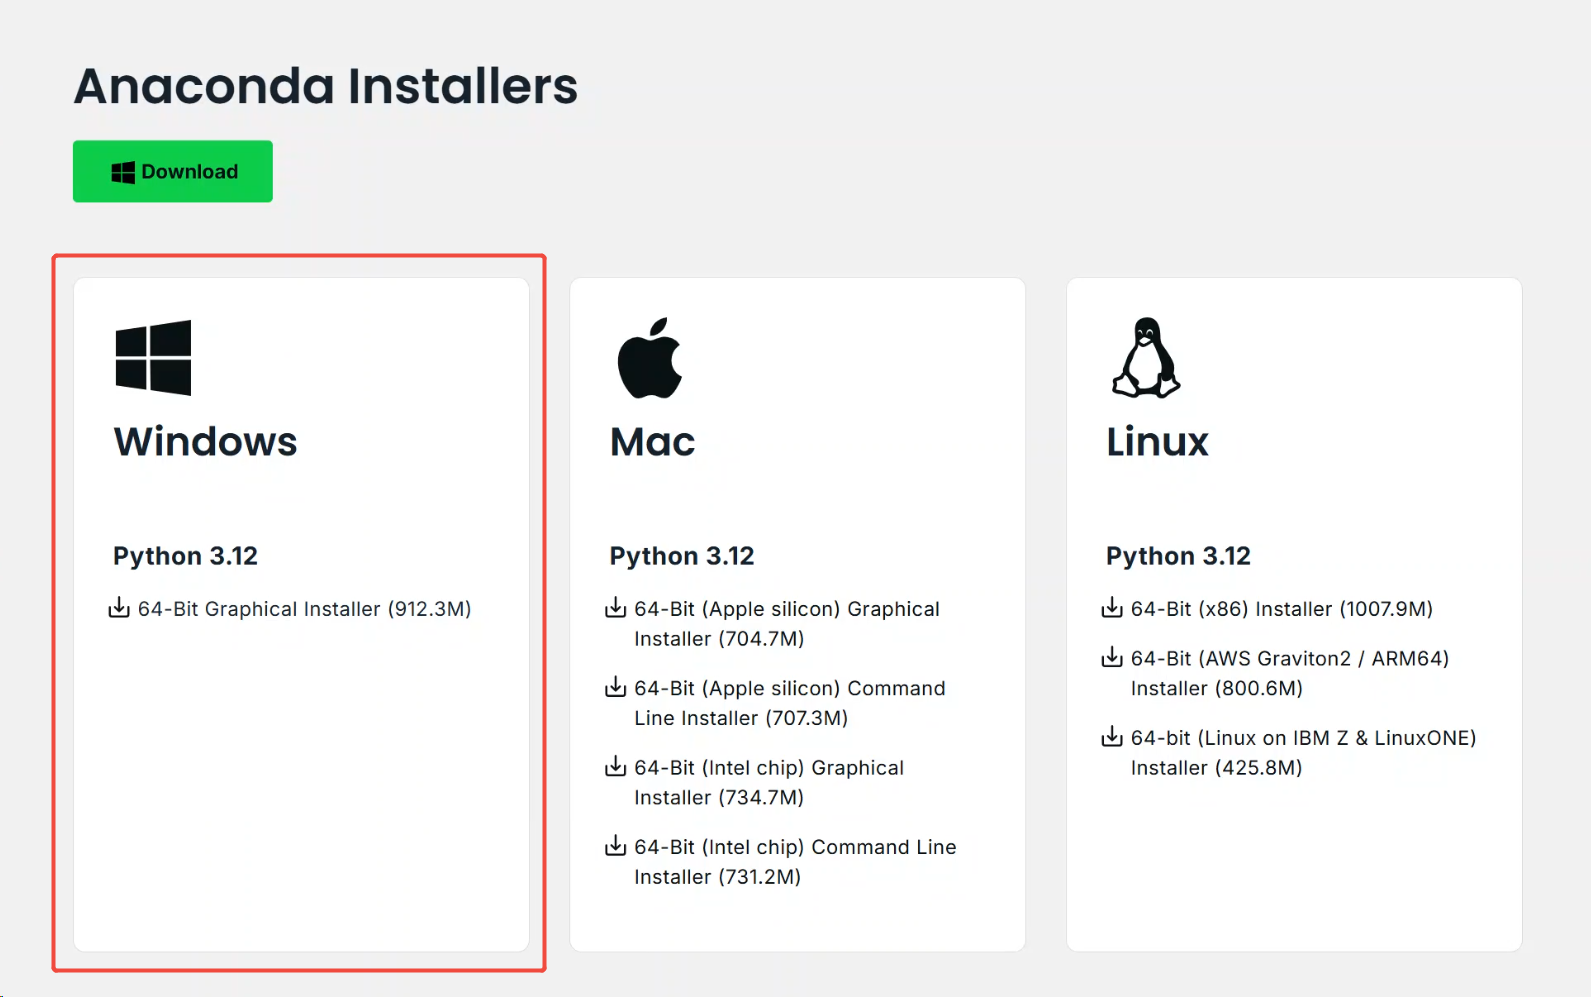Click the Anaconda Installers page heading
Image resolution: width=1591 pixels, height=997 pixels.
coord(326,86)
